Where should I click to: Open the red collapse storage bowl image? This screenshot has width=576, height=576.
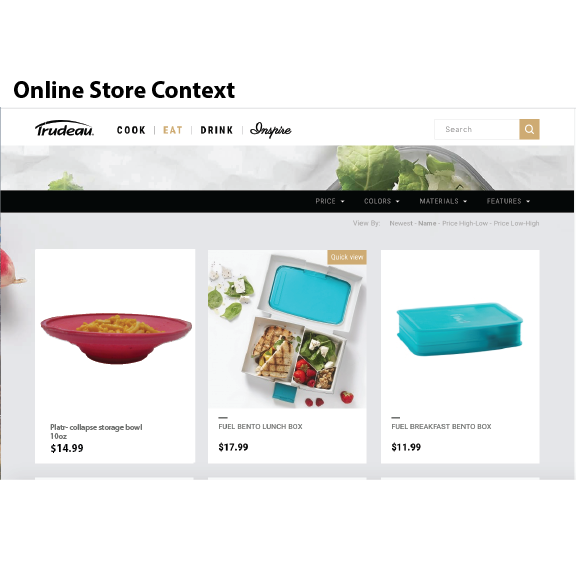tap(116, 338)
